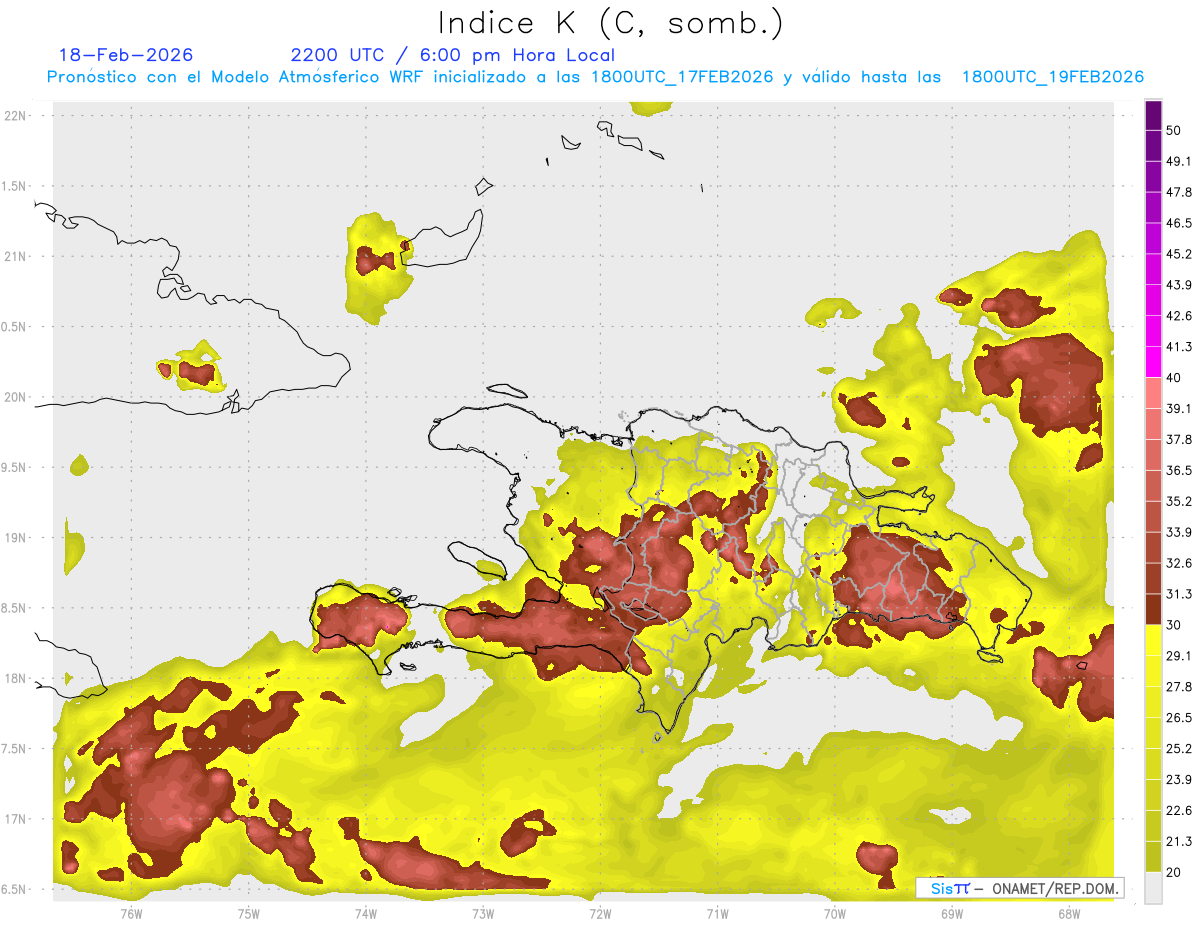Image resolution: width=1200 pixels, height=927 pixels.
Task: Click the colorbar value 41.3
Action: tap(1178, 347)
